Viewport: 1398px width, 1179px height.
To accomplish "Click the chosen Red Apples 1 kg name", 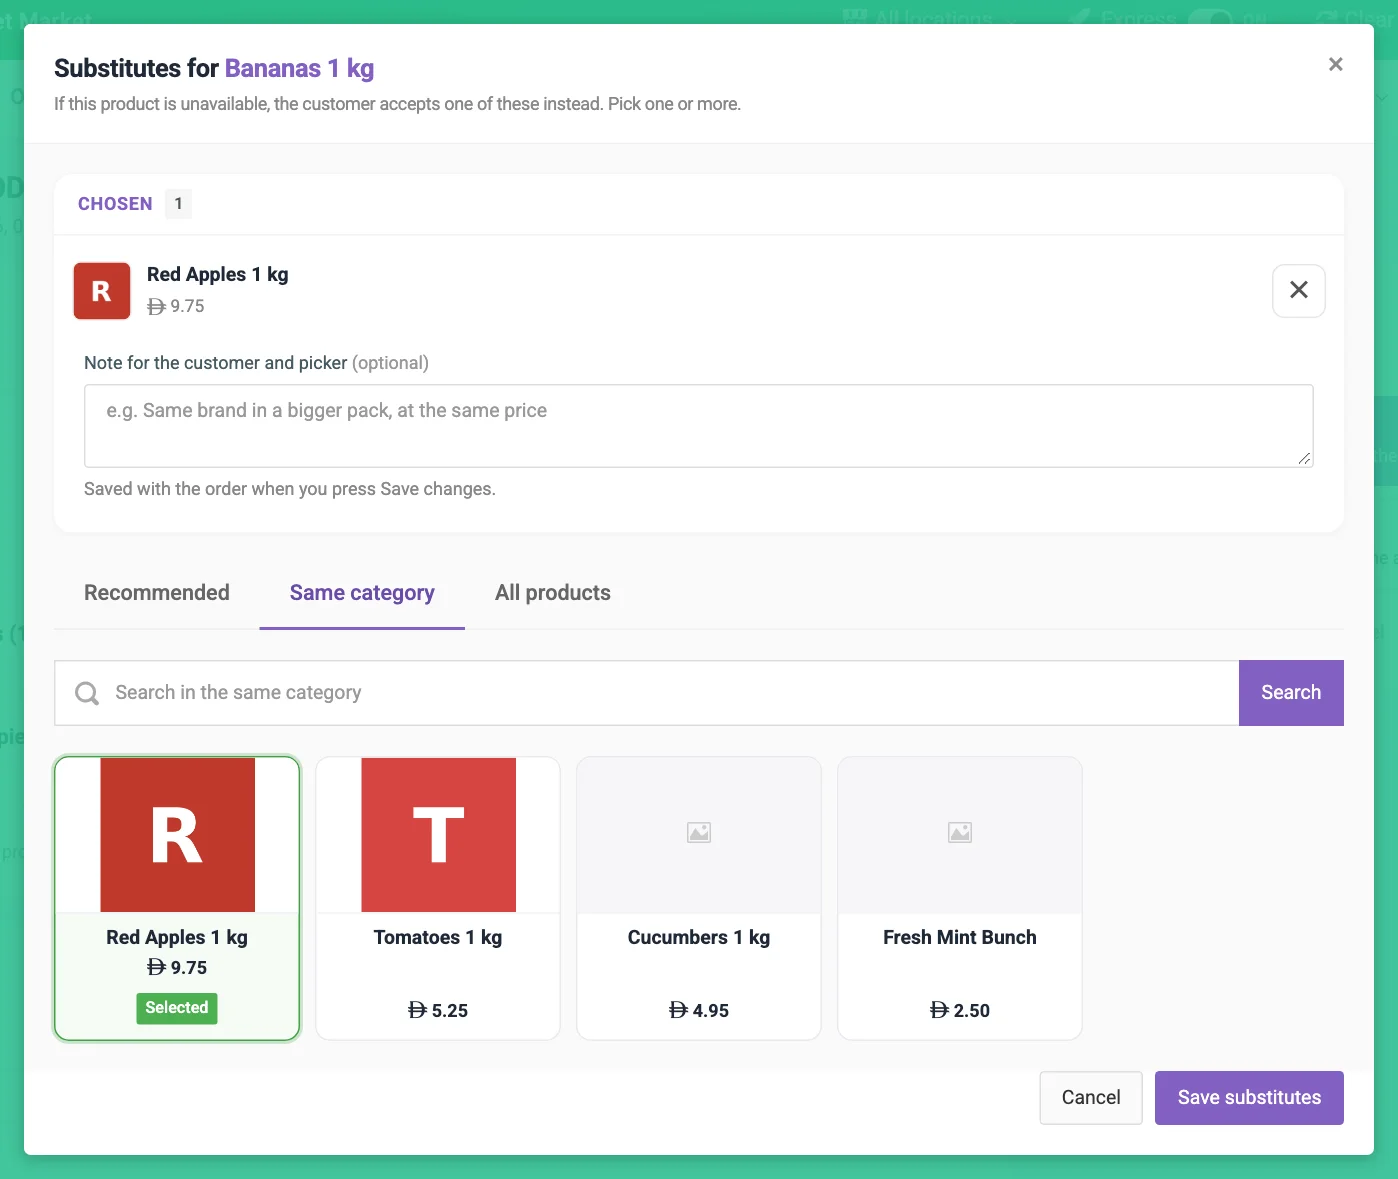I will [x=218, y=274].
